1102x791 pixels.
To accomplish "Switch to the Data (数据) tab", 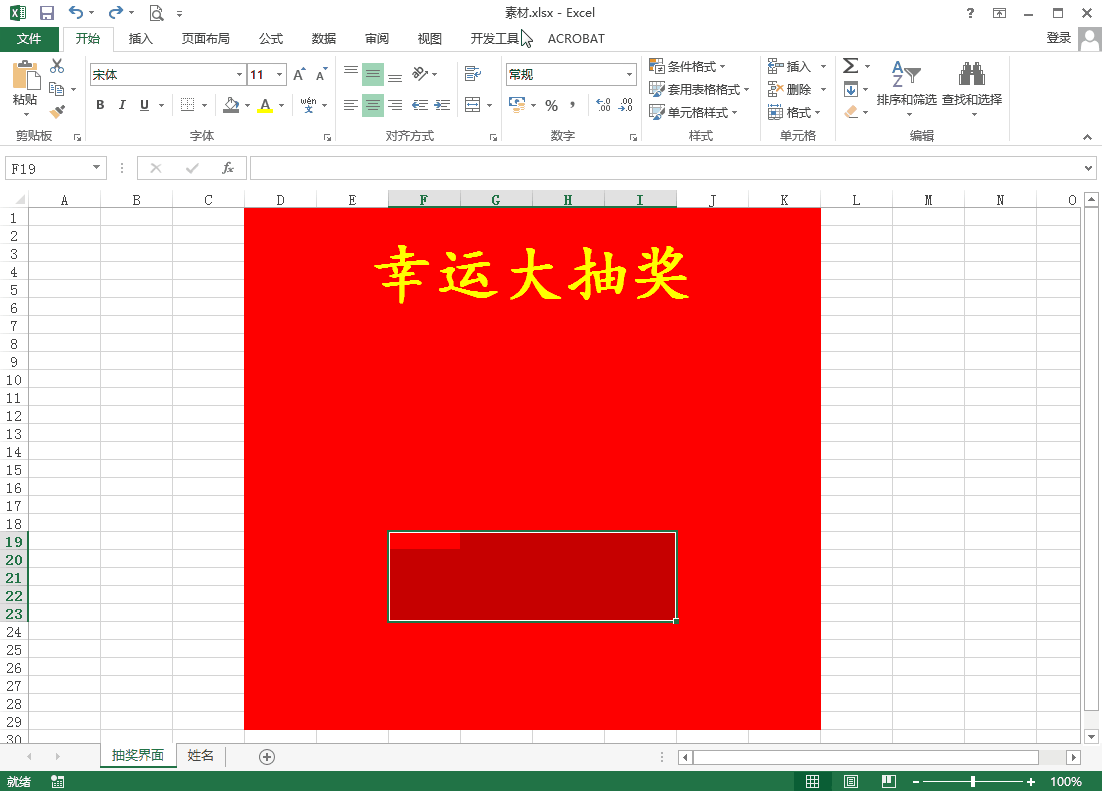I will click(324, 39).
